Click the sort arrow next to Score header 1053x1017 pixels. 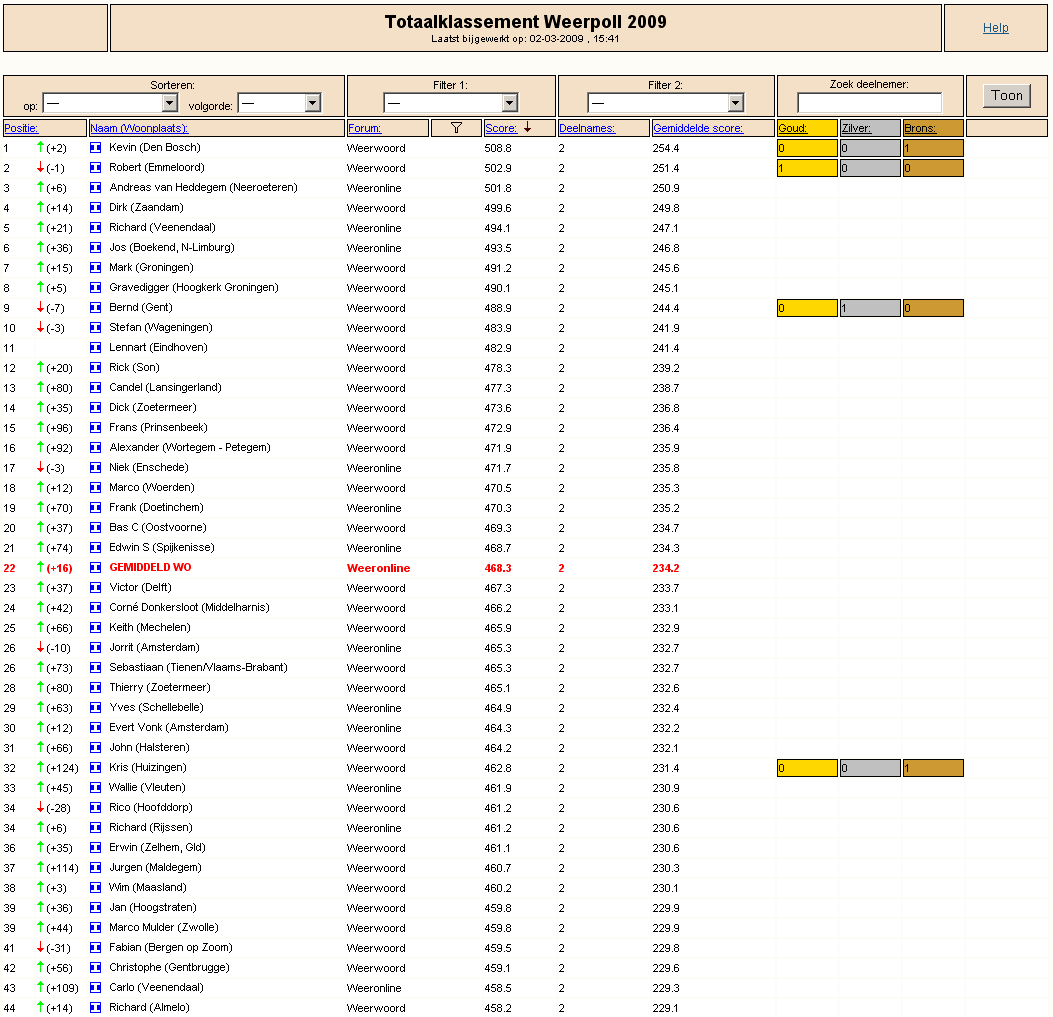coord(527,128)
